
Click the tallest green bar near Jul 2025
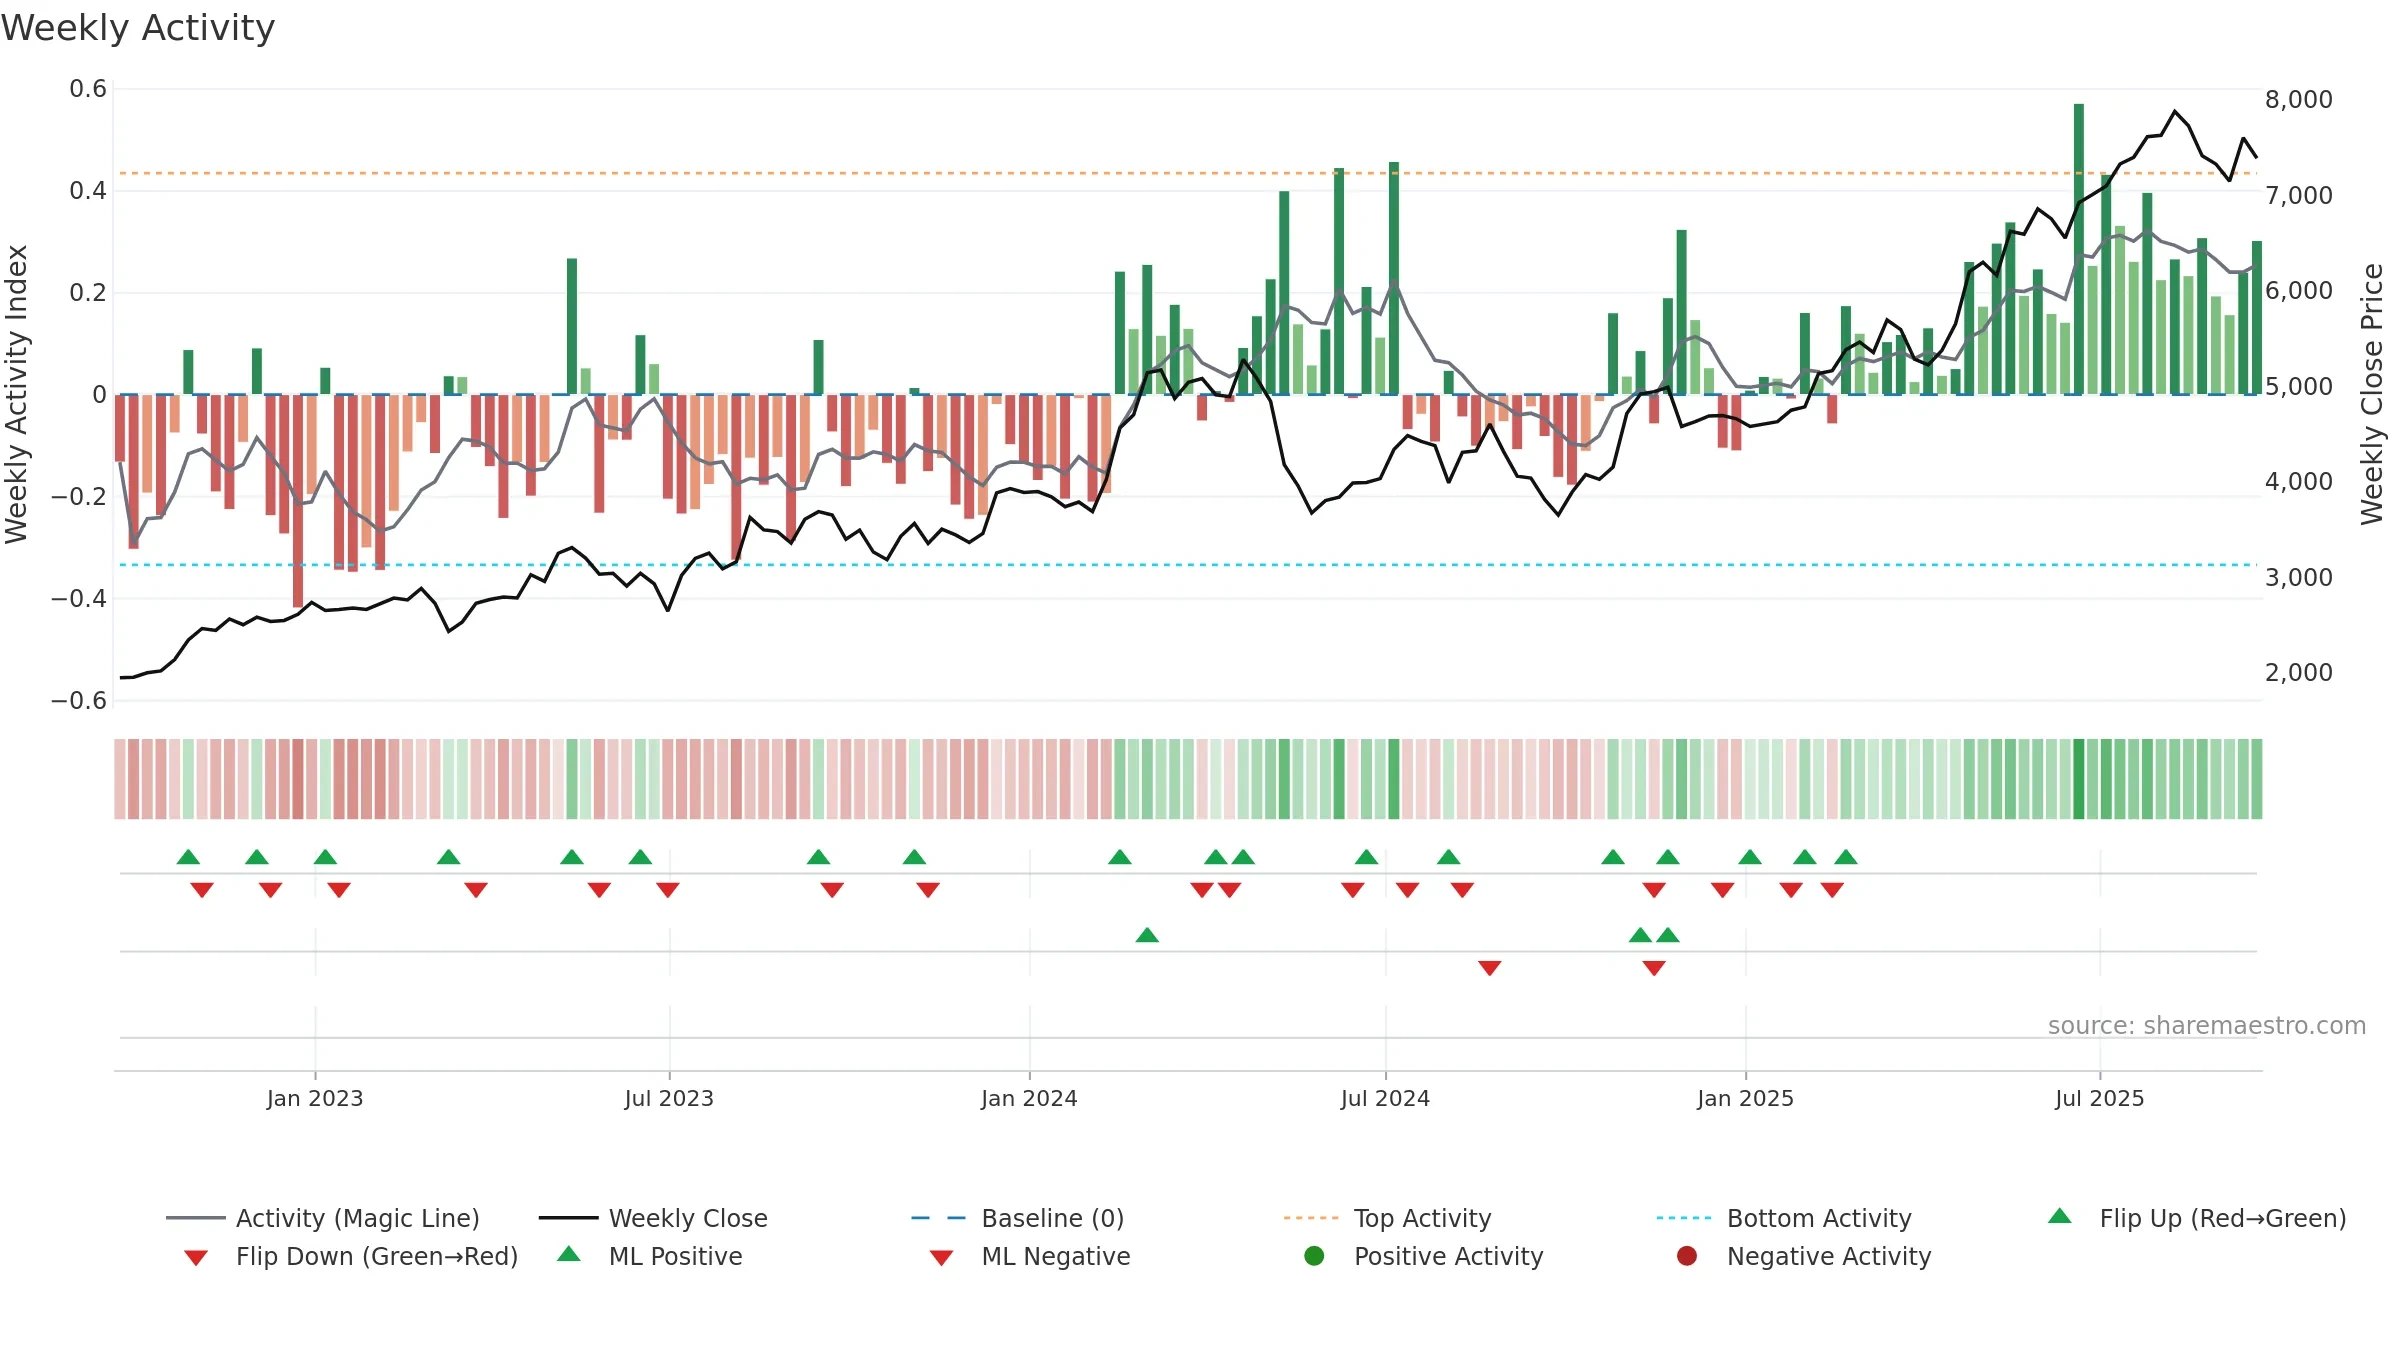[2079, 249]
